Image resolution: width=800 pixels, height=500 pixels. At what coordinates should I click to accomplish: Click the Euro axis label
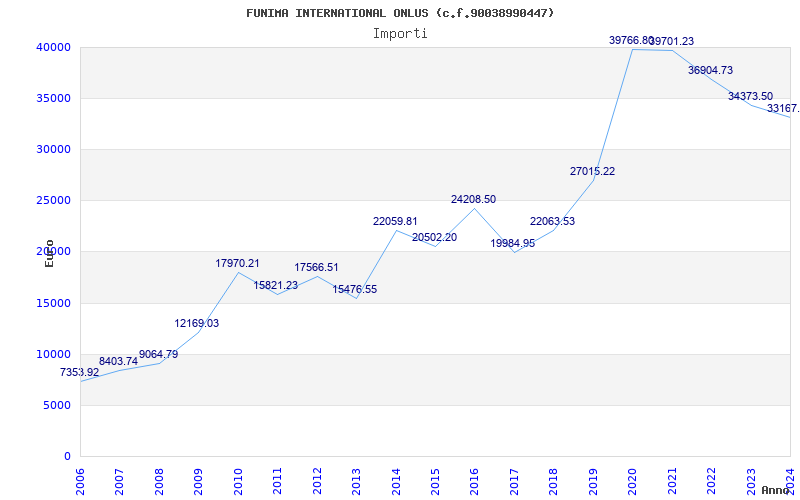[49, 253]
